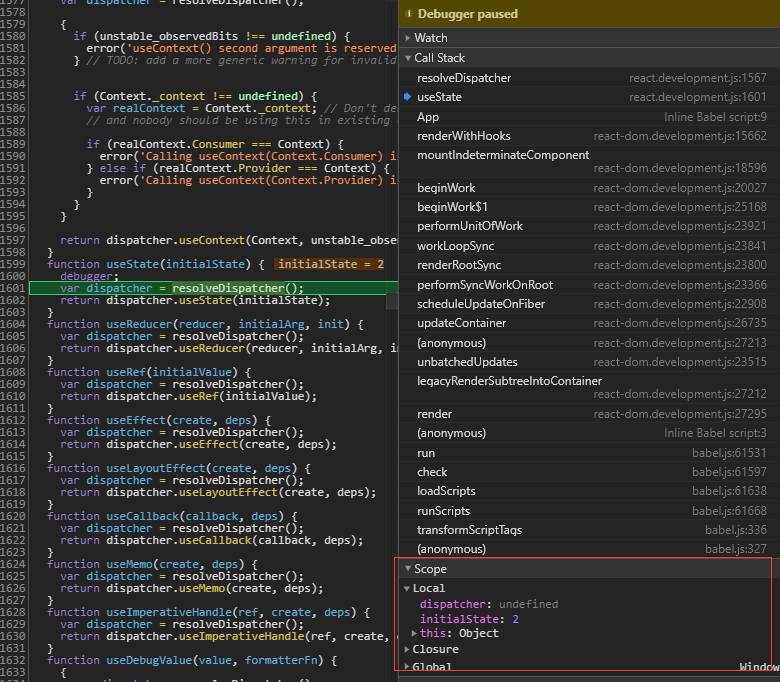
Task: Click the debugger statement on line 1600
Action: pos(90,276)
